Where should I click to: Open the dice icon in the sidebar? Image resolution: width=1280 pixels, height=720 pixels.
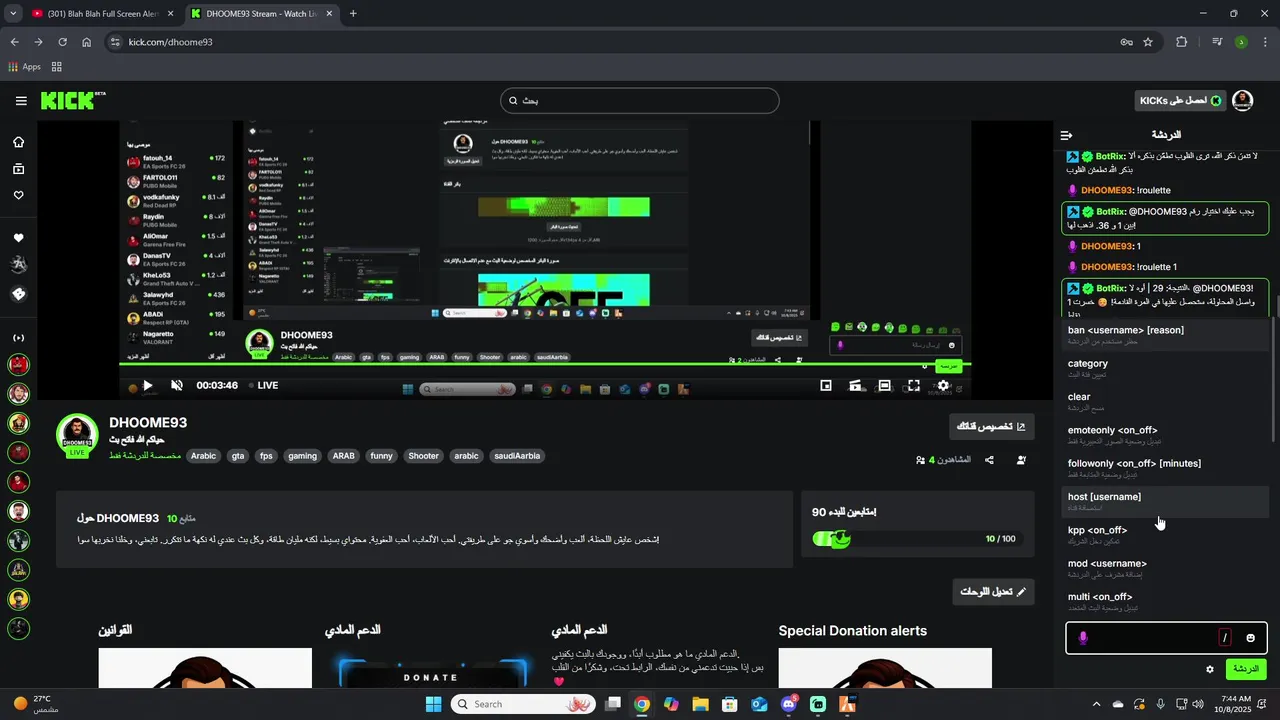click(18, 294)
